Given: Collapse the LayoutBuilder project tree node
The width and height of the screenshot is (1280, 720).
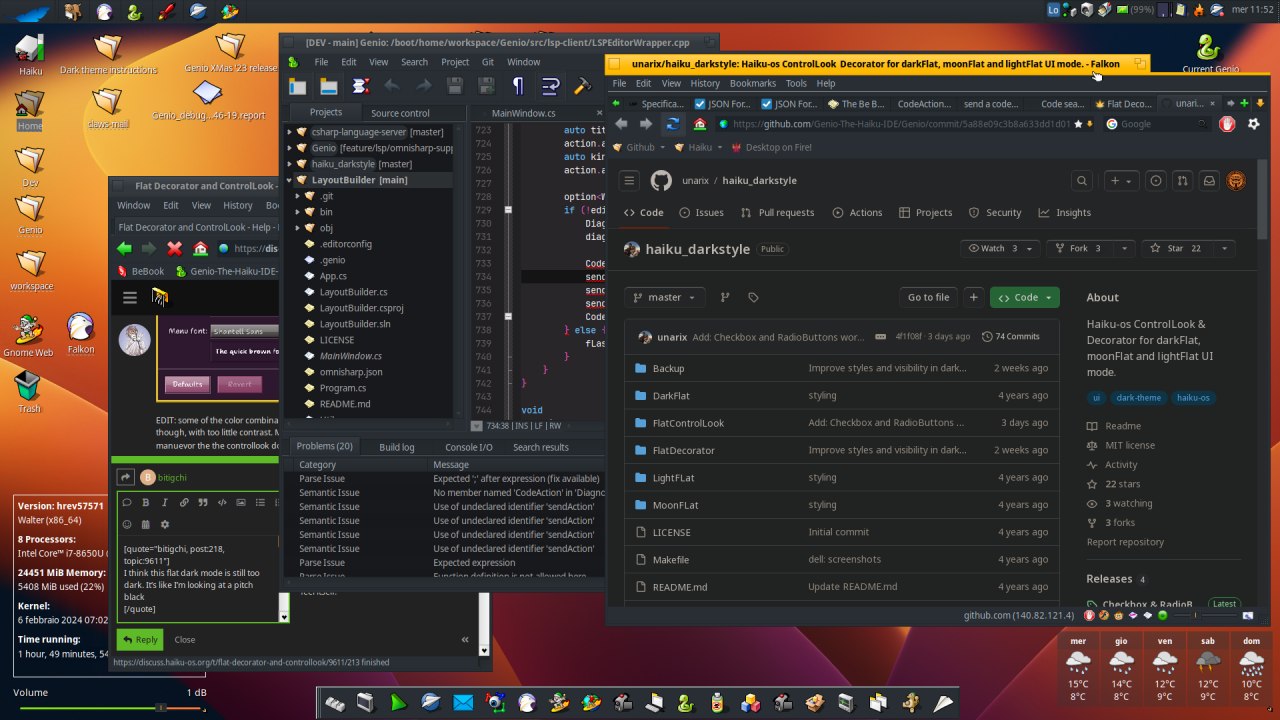Looking at the screenshot, I should click(290, 180).
